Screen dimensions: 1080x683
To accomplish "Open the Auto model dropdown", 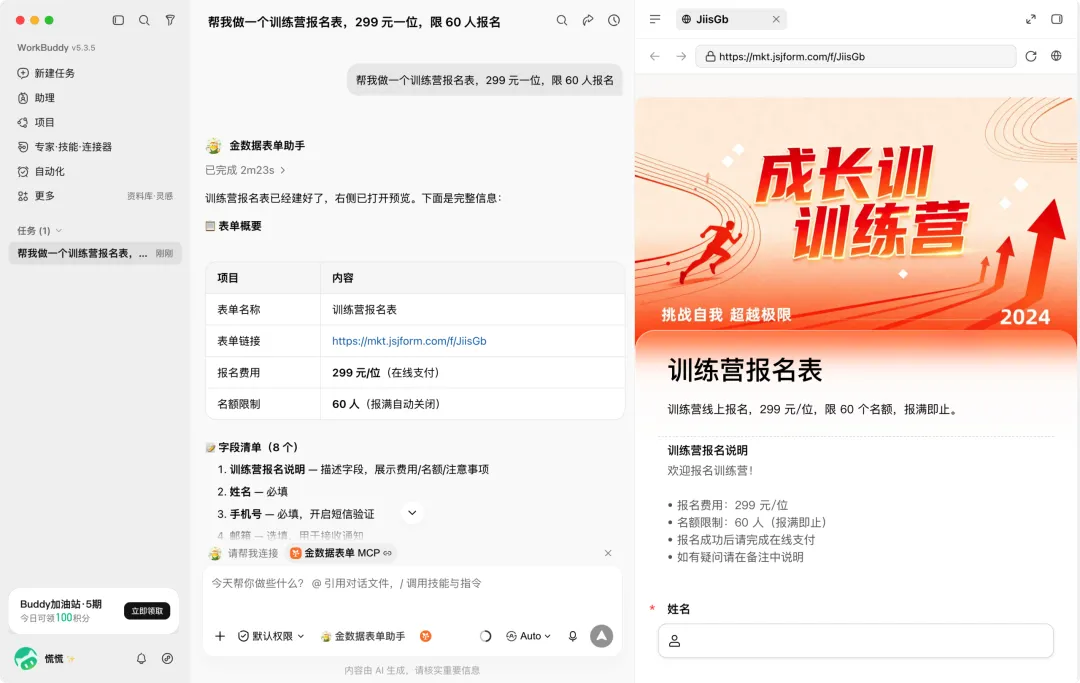I will (528, 636).
